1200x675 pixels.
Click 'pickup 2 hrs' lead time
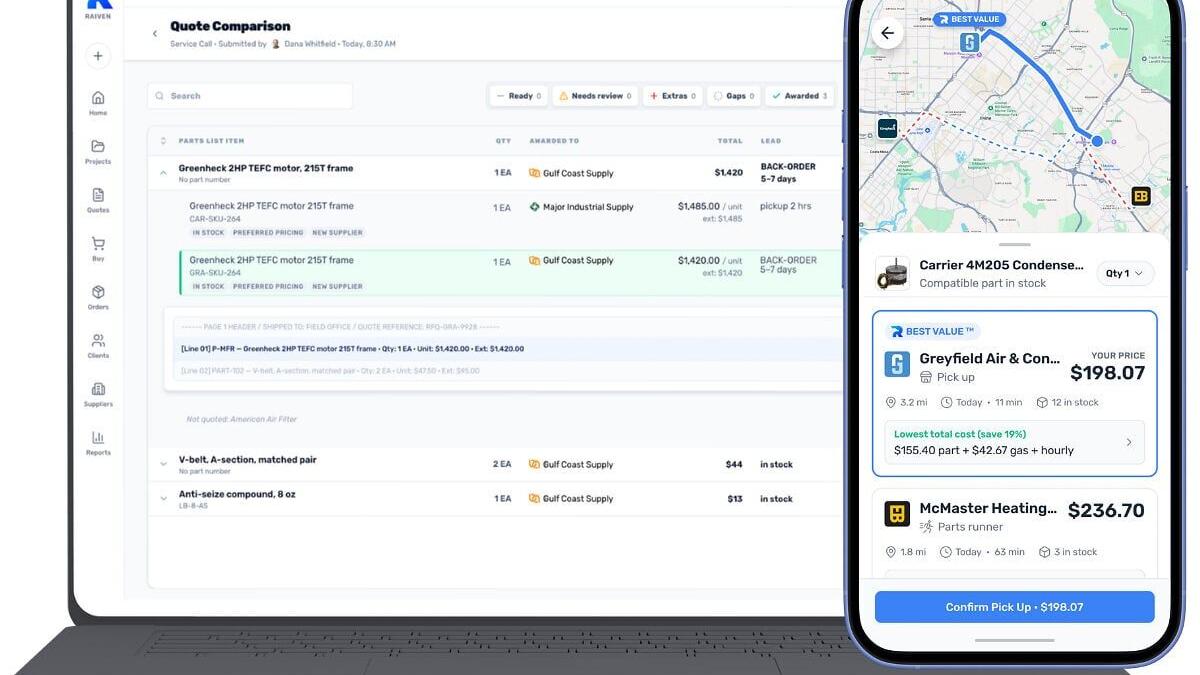pos(785,206)
